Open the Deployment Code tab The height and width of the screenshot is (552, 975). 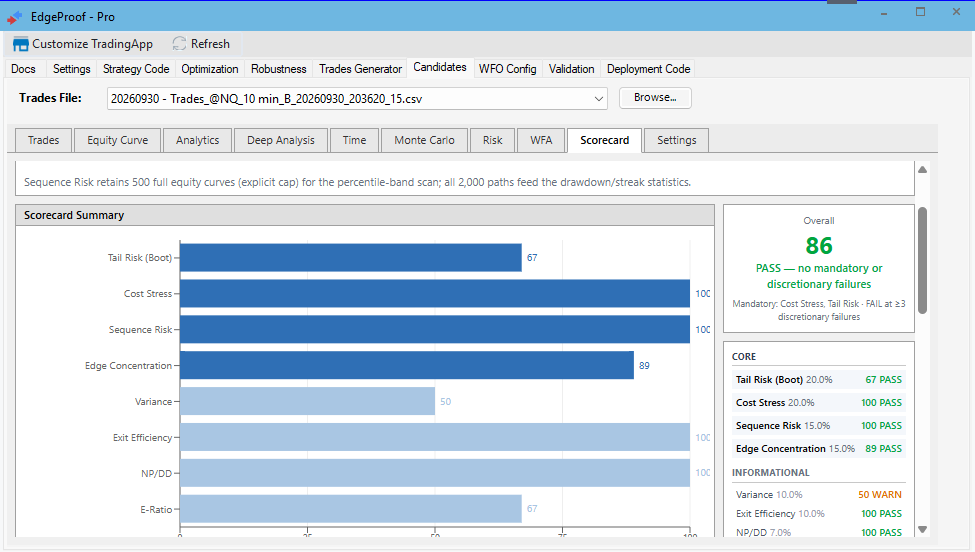(649, 69)
